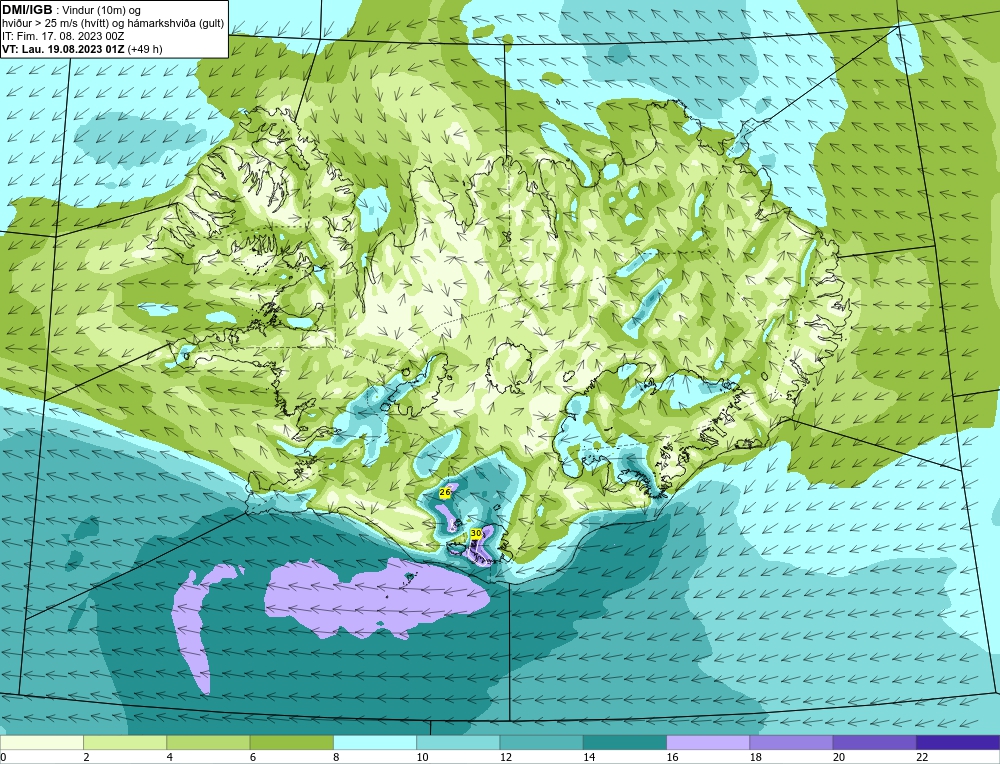Click the yellow gust label 30
This screenshot has width=1000, height=764.
pyautogui.click(x=476, y=533)
